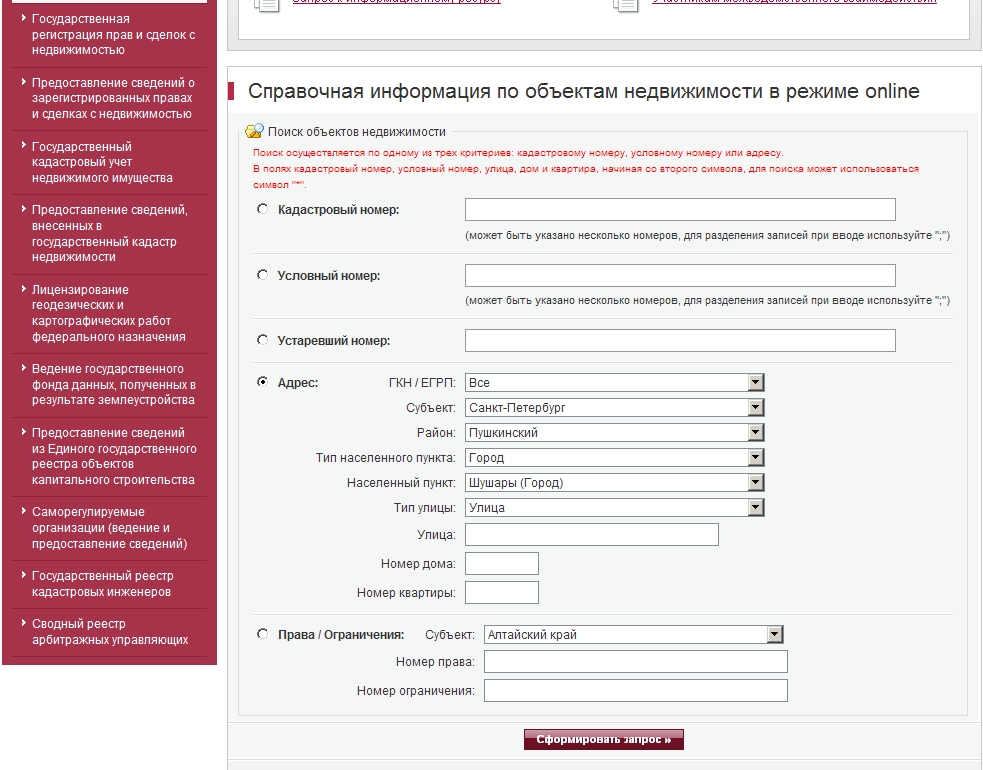The height and width of the screenshot is (770, 983).
Task: Select the Условный номер radio button
Action: coord(263,275)
